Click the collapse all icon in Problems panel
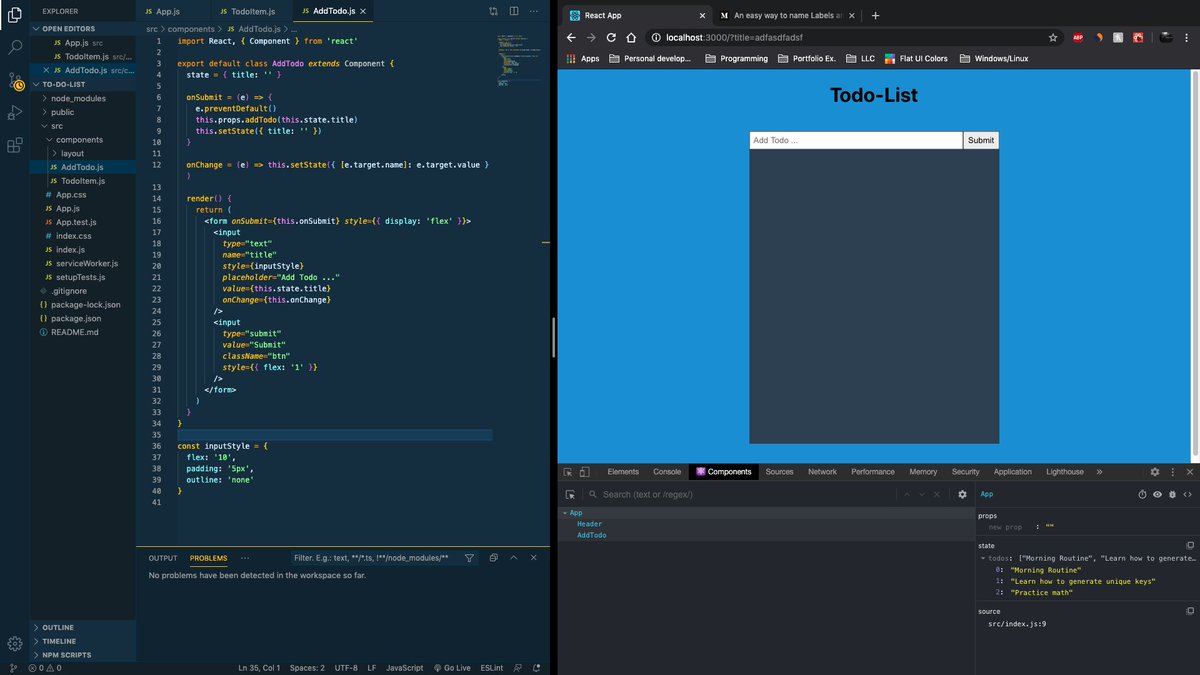1200x675 pixels. (x=493, y=558)
